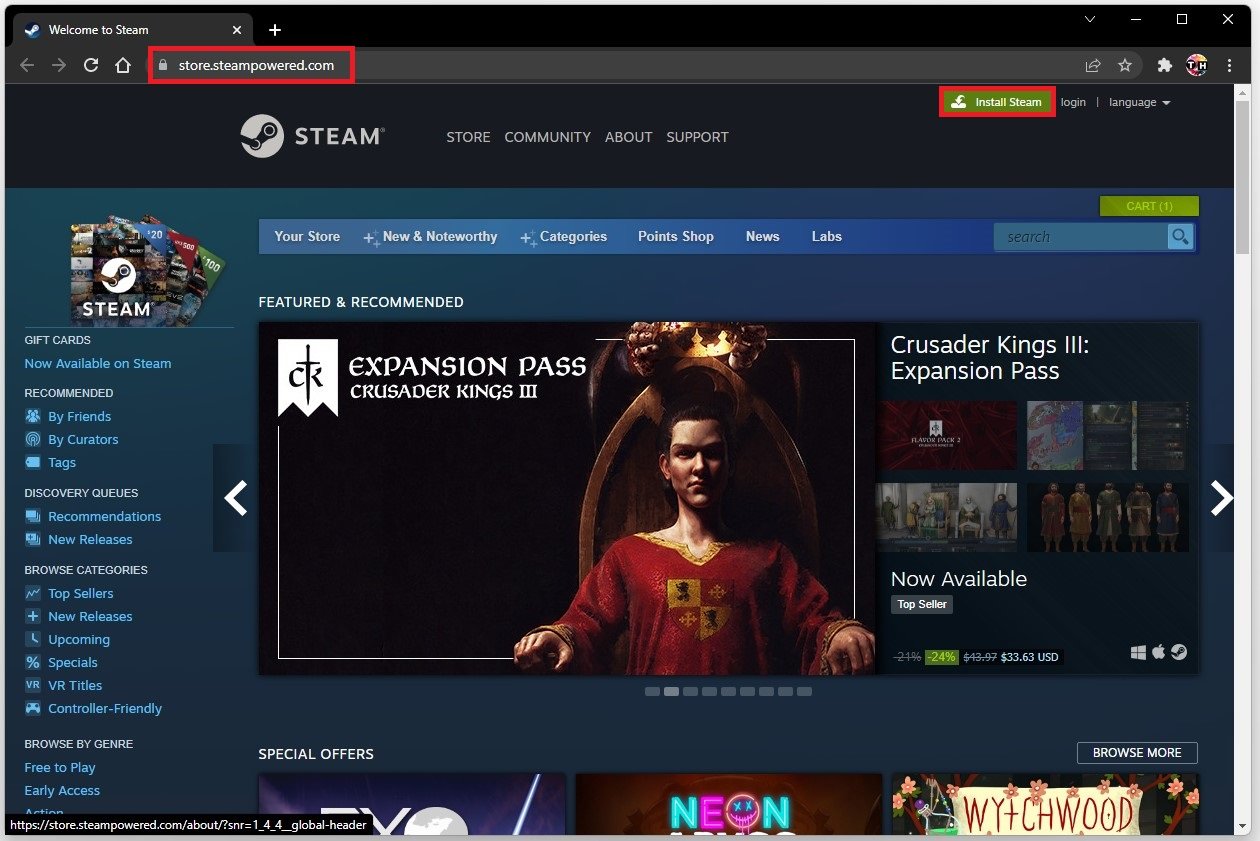This screenshot has width=1260, height=841.
Task: Click the share page icon in address bar
Action: [x=1093, y=65]
